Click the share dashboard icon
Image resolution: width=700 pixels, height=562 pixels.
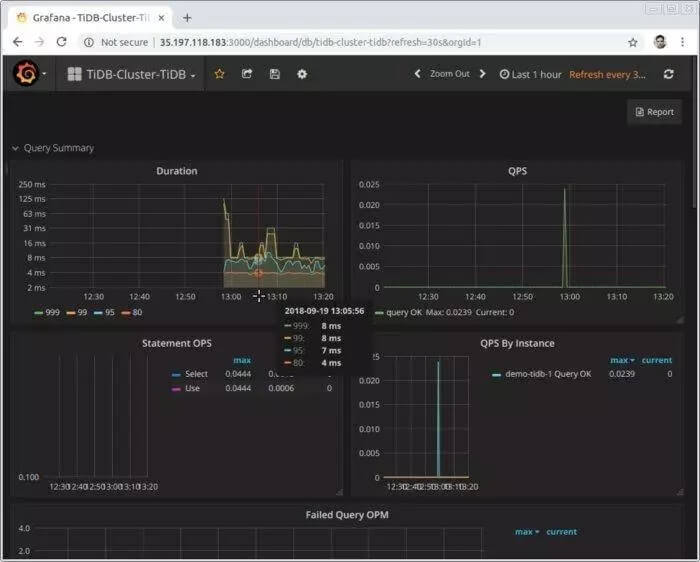coord(247,74)
